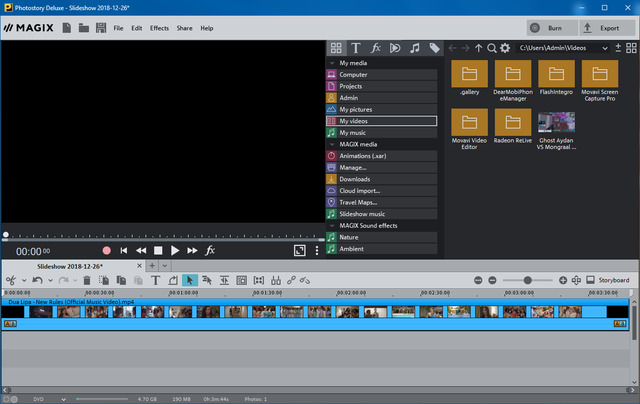The height and width of the screenshot is (404, 640).
Task: Go up one folder level arrow
Action: point(478,48)
